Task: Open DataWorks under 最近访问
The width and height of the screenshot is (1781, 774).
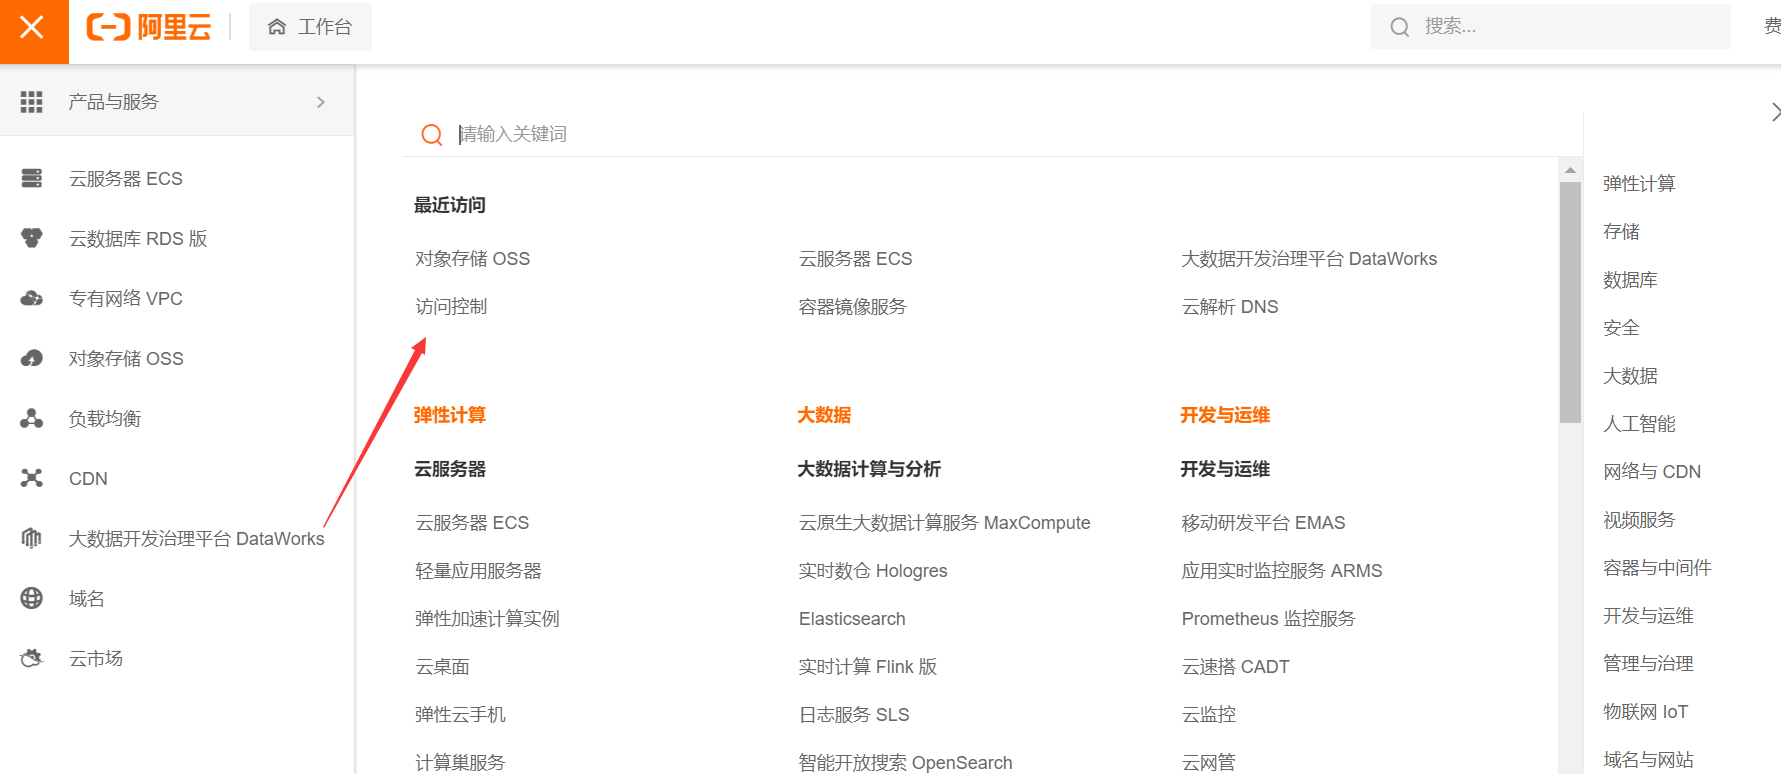Action: tap(1309, 259)
